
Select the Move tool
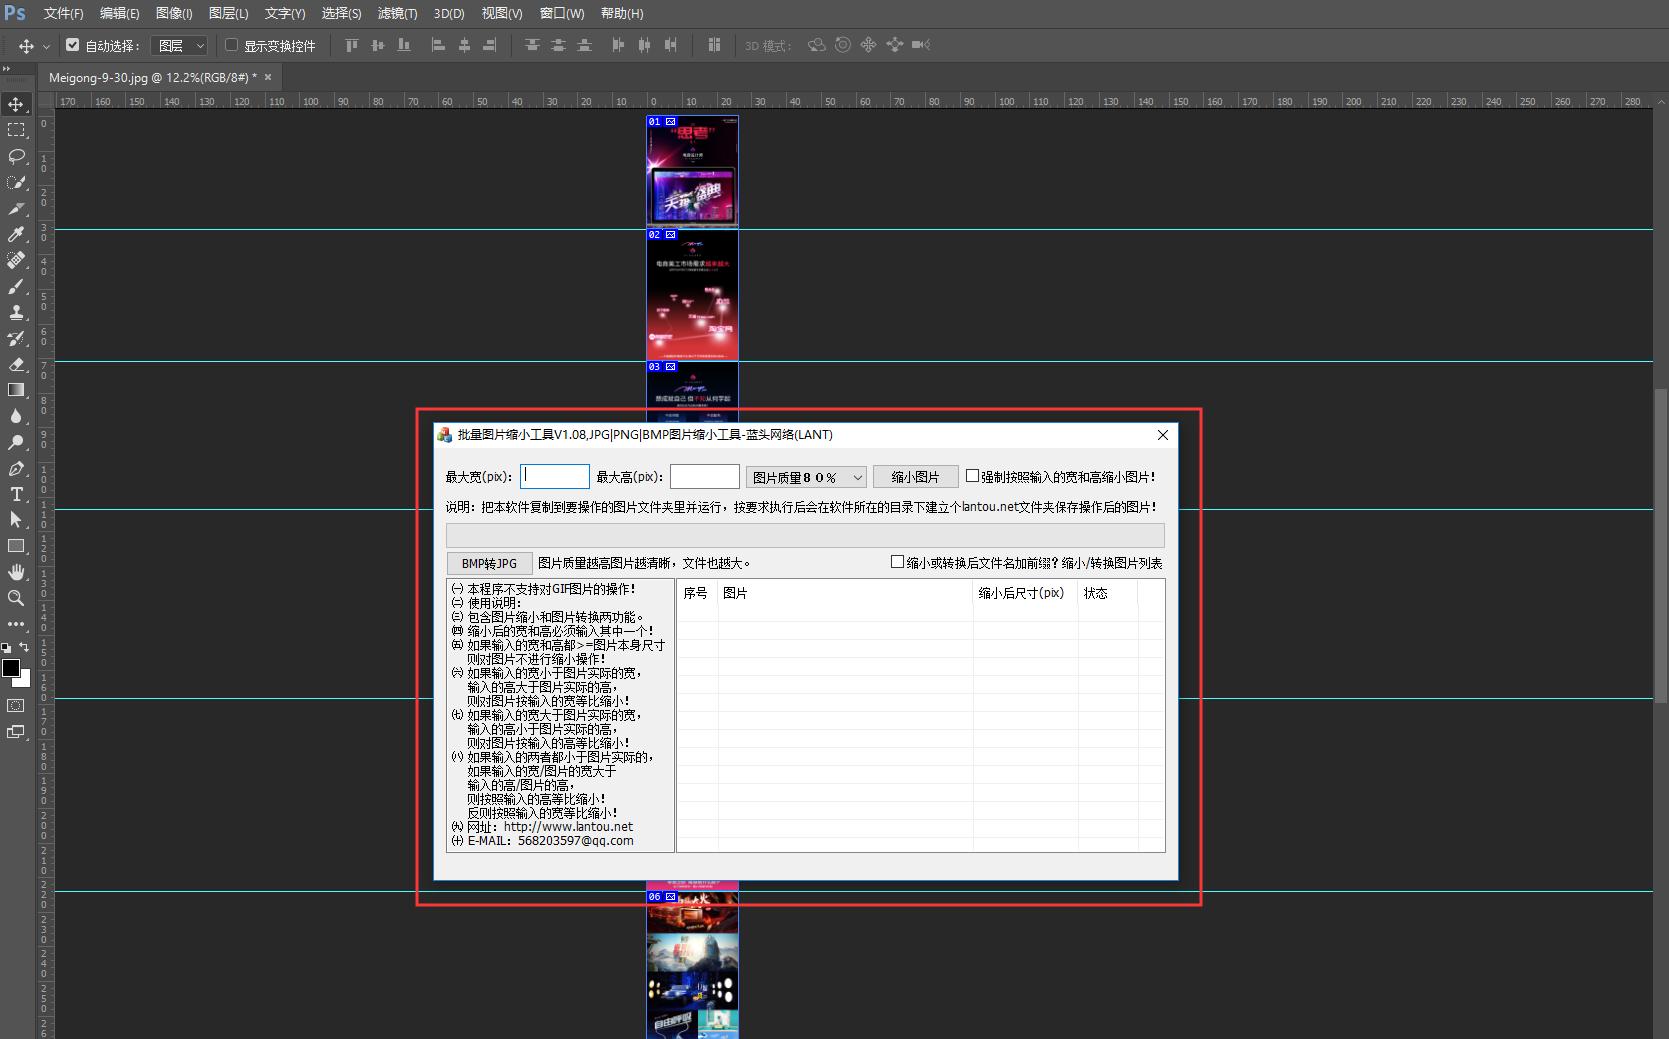point(14,104)
